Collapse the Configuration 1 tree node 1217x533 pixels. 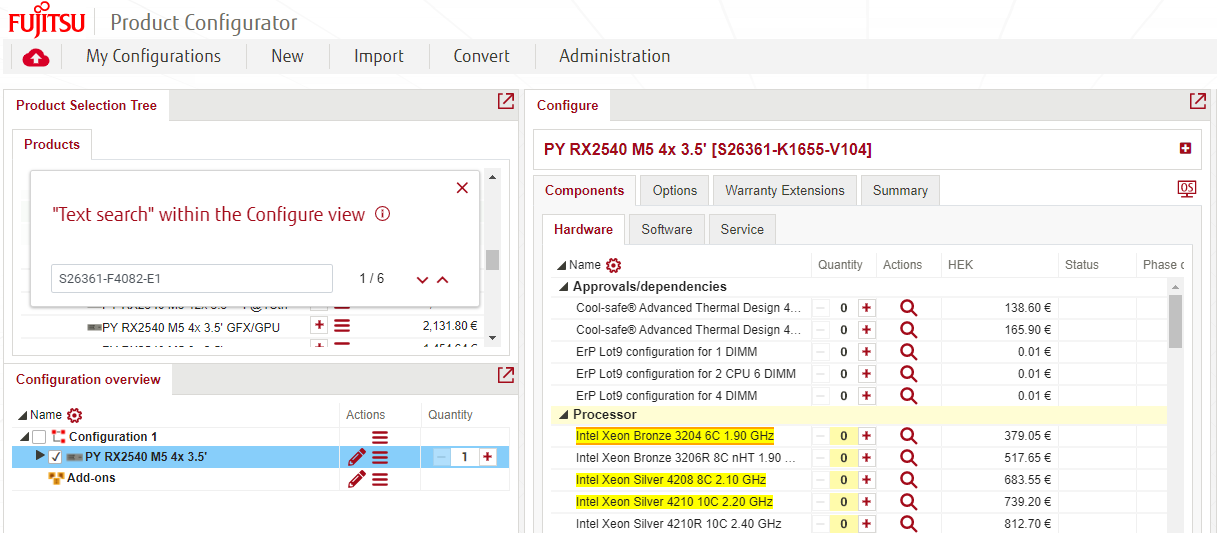click(x=24, y=437)
